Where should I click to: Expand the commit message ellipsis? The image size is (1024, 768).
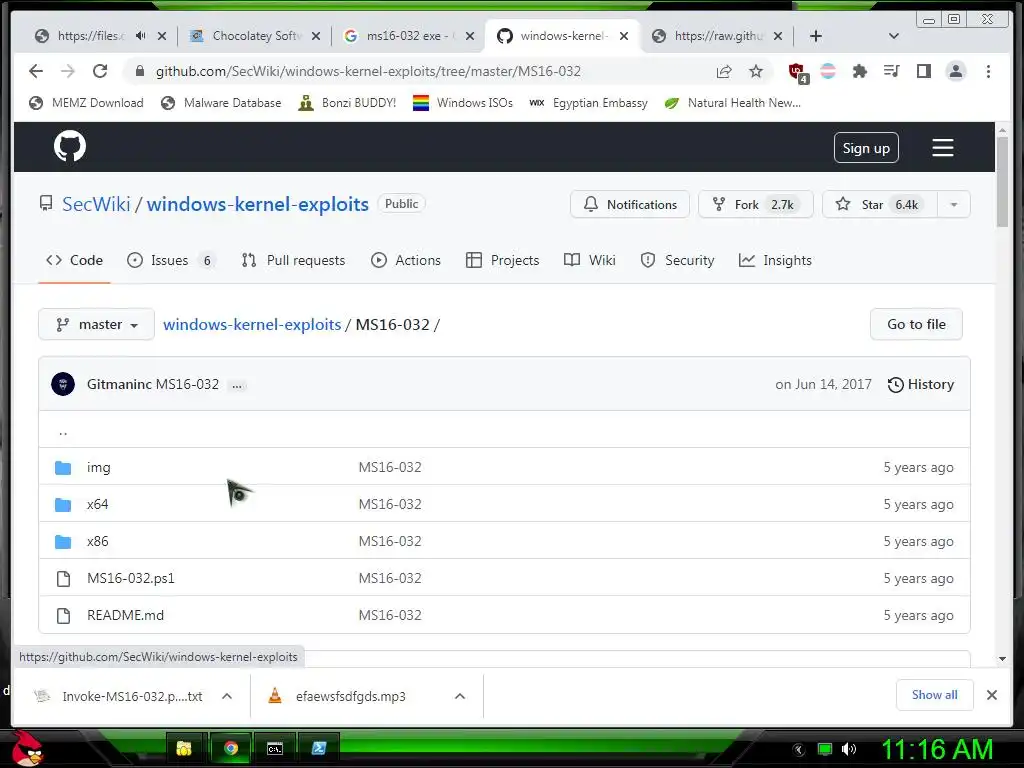coord(237,385)
